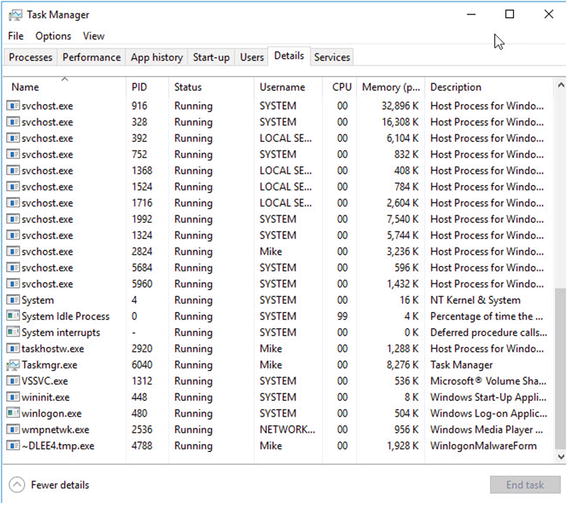
Task: Select the winlogon.exe process icon
Action: 13,413
